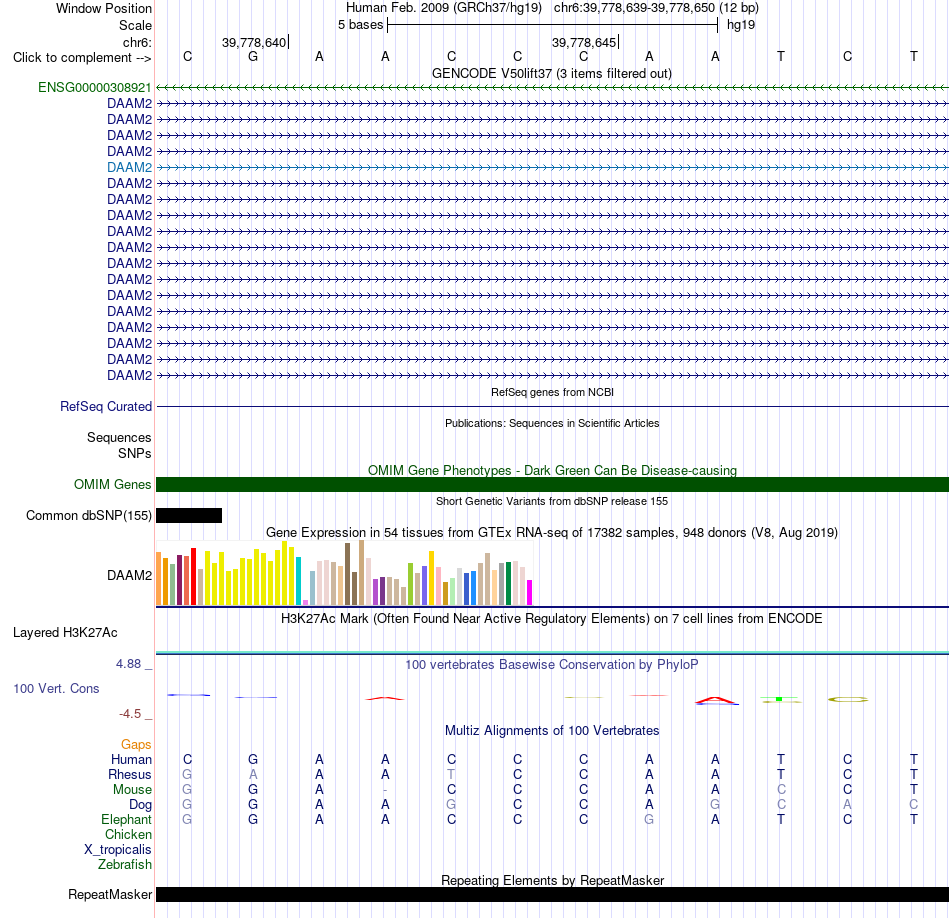Click the dash gap in the Mouse row

385,790
